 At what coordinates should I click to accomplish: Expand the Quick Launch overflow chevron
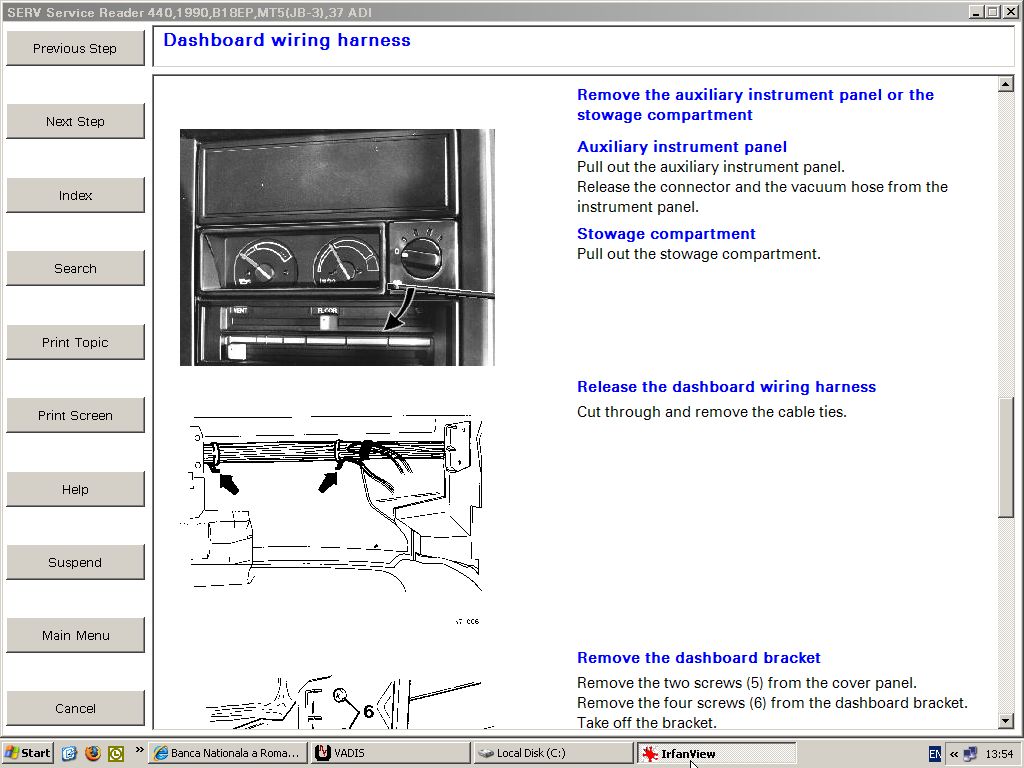139,750
